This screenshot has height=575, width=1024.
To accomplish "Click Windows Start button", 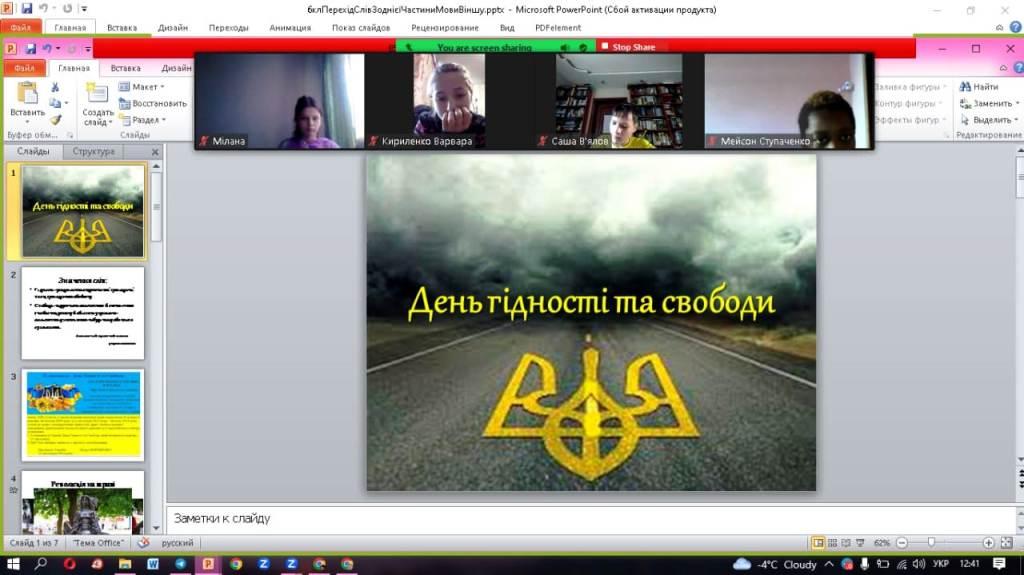I will [13, 564].
